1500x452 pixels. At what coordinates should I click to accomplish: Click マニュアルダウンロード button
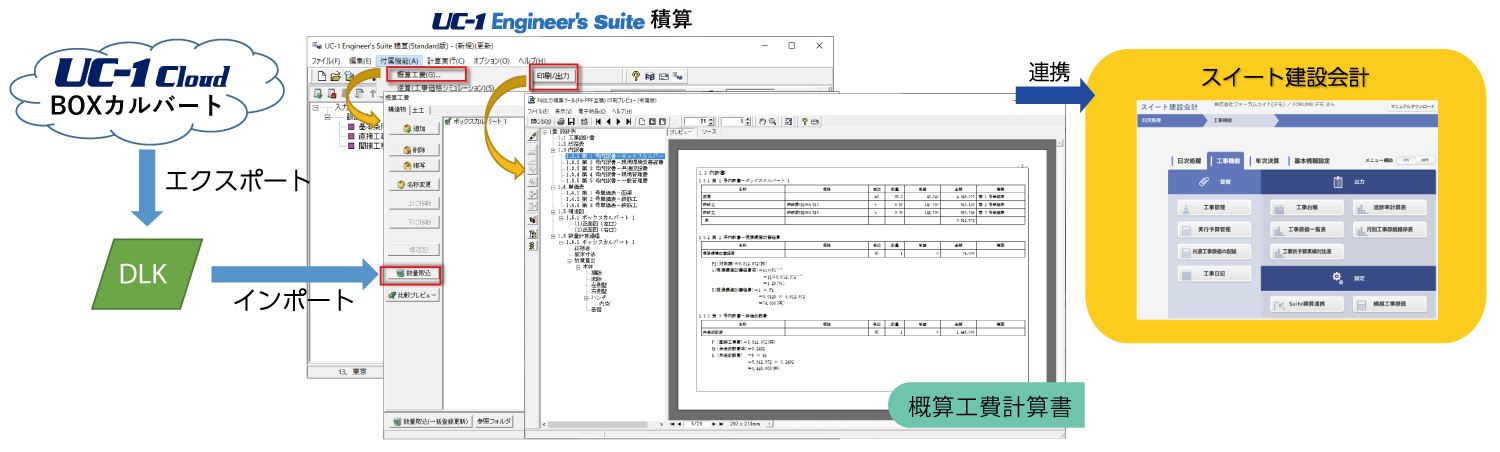pyautogui.click(x=1413, y=105)
